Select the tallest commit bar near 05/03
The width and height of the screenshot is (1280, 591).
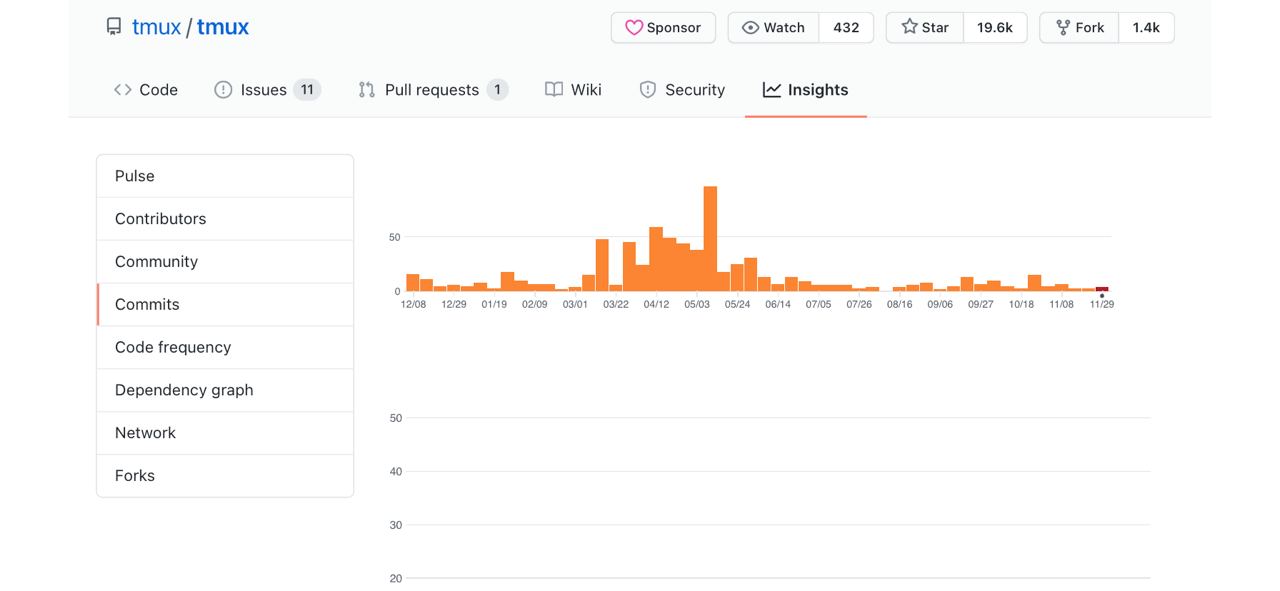click(x=710, y=239)
